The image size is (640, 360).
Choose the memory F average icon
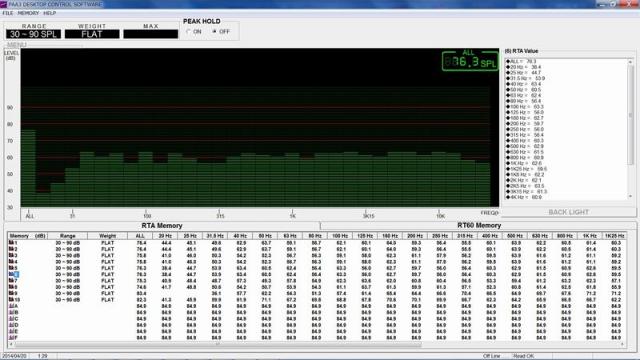(11, 338)
